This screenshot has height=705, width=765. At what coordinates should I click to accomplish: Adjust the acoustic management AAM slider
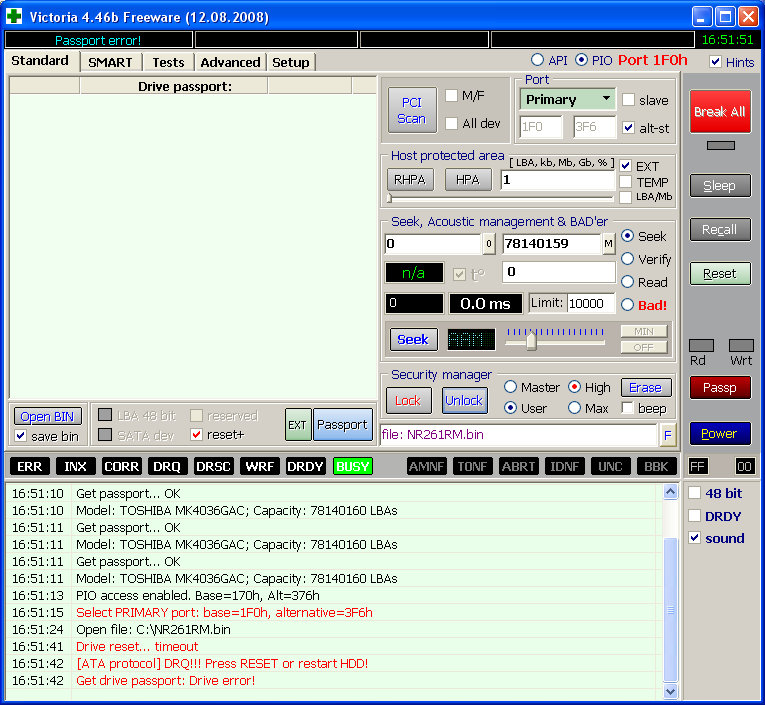click(531, 341)
